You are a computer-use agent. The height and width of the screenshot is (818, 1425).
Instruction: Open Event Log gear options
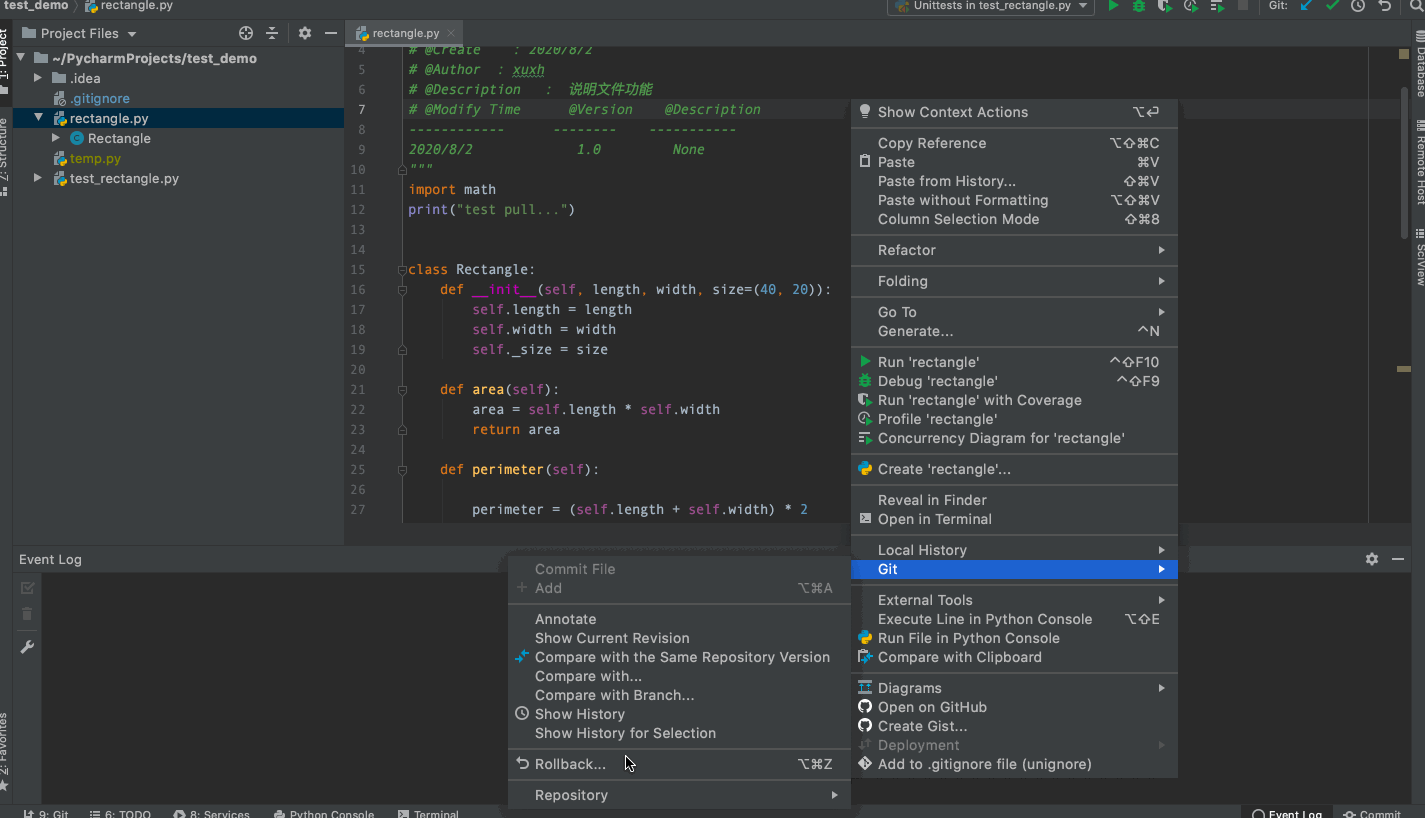pos(1372,559)
